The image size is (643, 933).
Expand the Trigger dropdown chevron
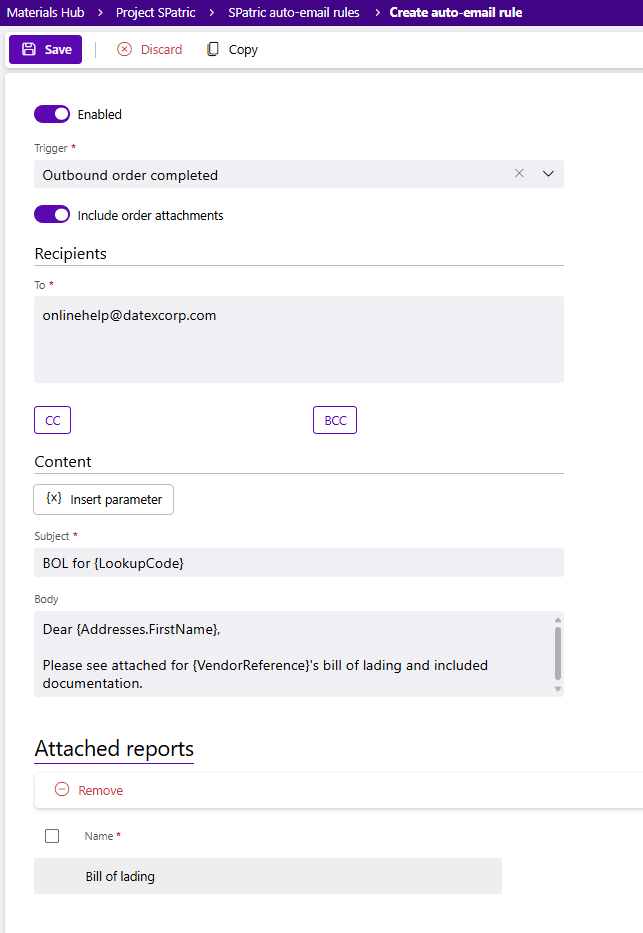tap(548, 174)
